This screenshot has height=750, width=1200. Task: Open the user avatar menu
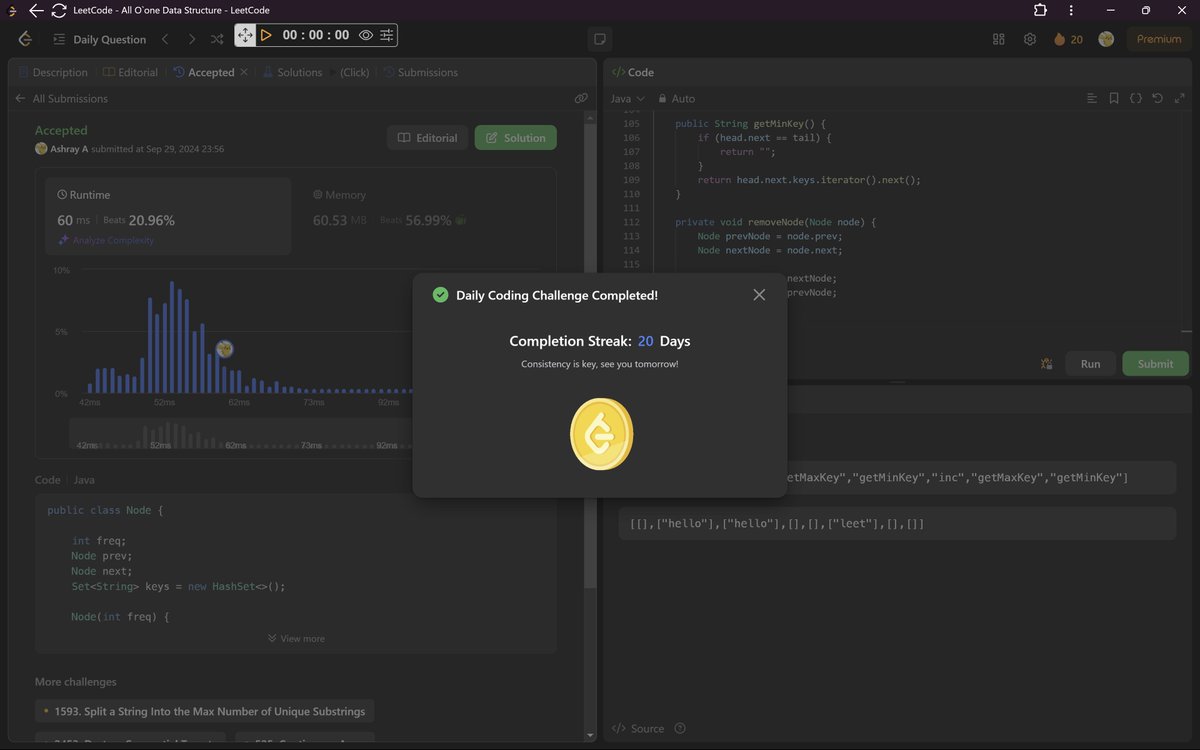pos(1106,39)
